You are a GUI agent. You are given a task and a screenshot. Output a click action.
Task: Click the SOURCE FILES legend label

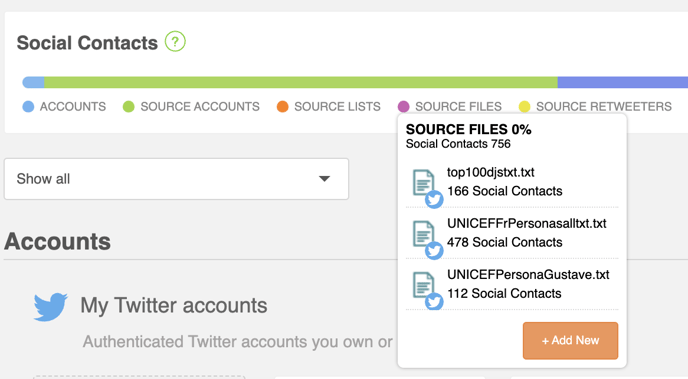459,107
